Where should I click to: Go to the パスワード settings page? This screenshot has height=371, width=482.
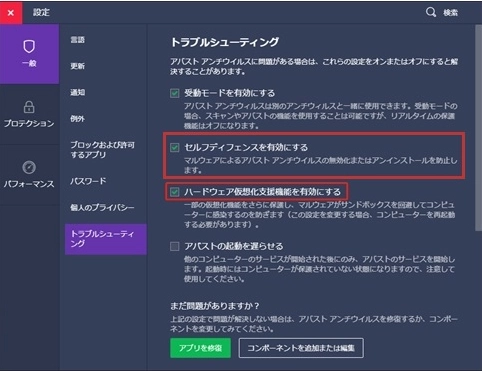pos(88,181)
